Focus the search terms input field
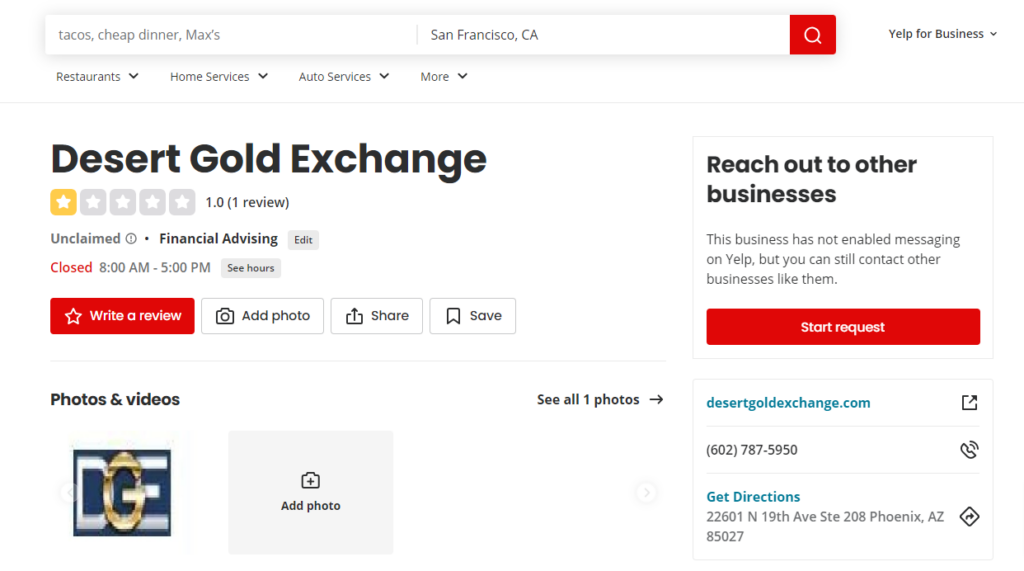 pyautogui.click(x=231, y=35)
